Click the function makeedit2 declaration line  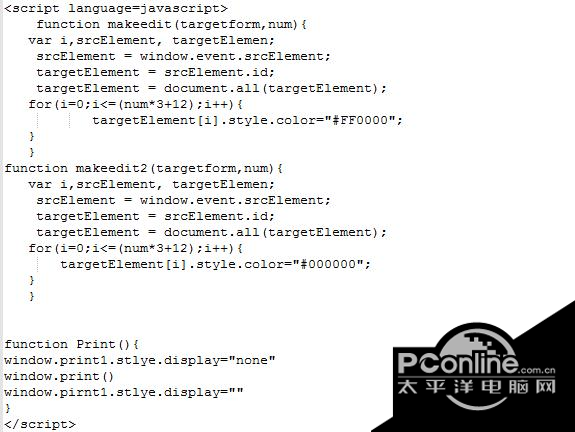pos(143,168)
